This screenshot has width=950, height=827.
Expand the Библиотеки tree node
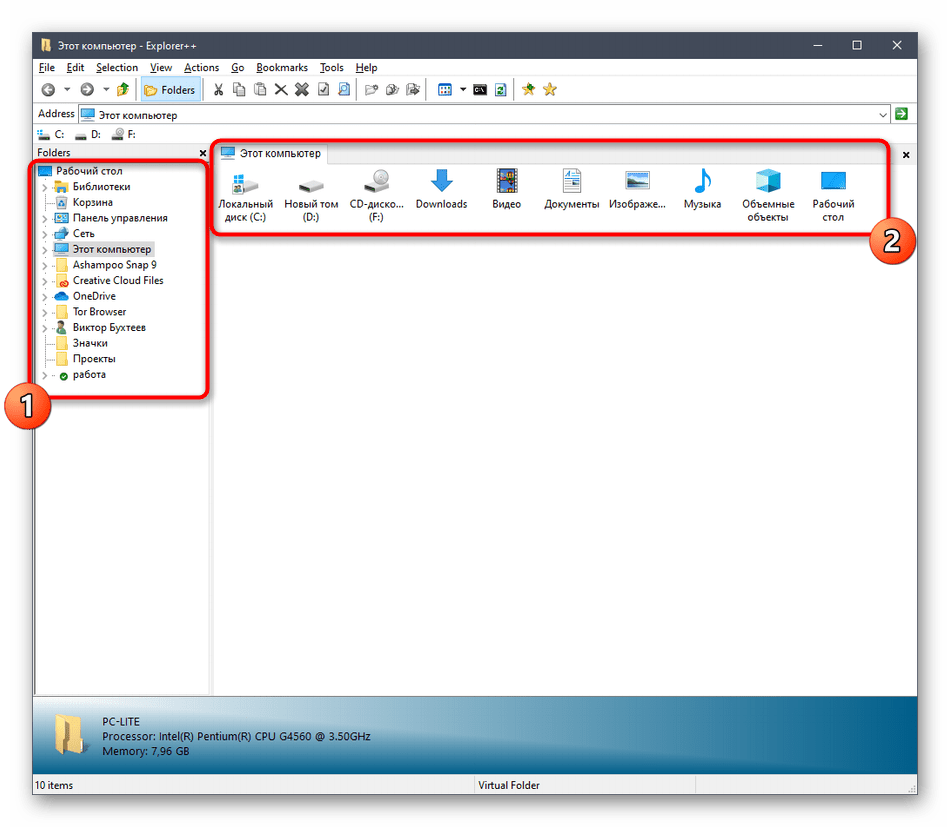click(44, 187)
